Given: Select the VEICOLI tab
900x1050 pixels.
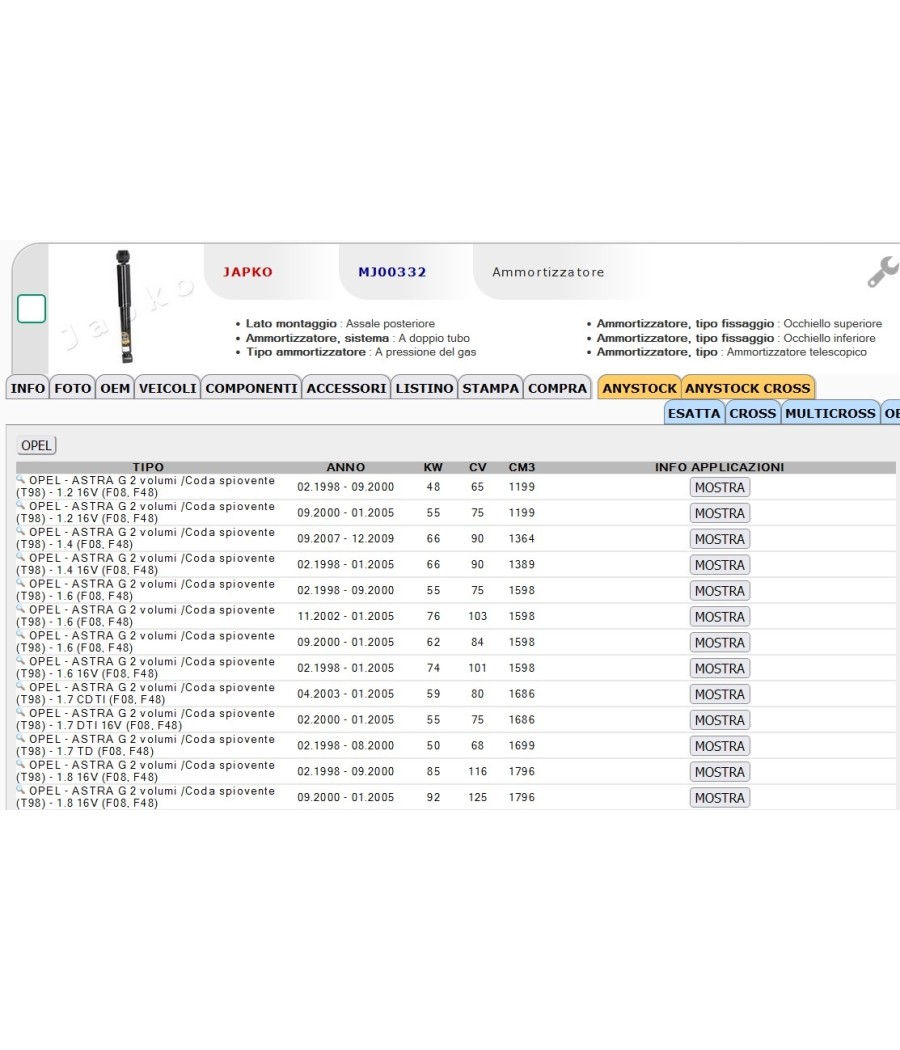Looking at the screenshot, I should [x=167, y=388].
